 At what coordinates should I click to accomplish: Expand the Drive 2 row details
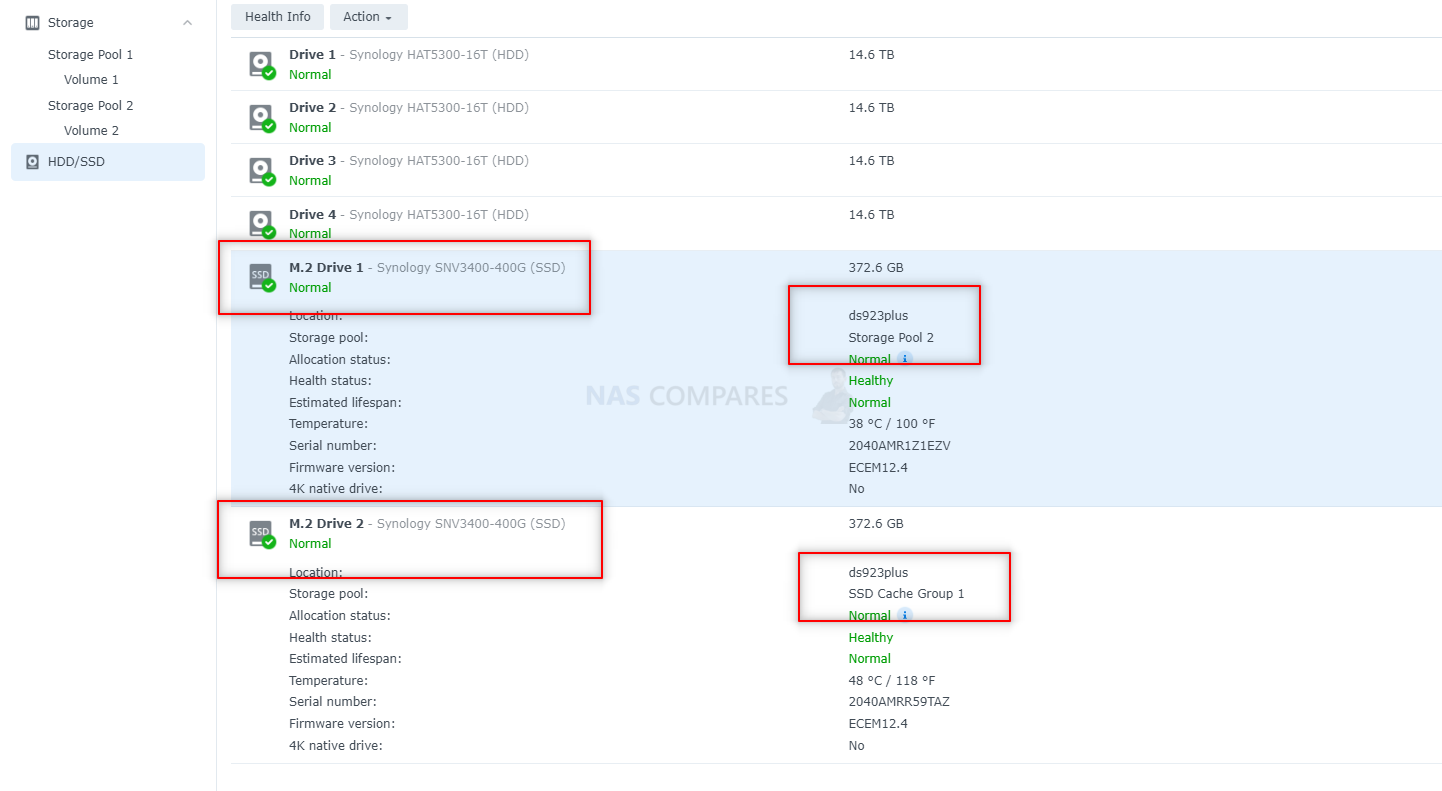click(836, 118)
